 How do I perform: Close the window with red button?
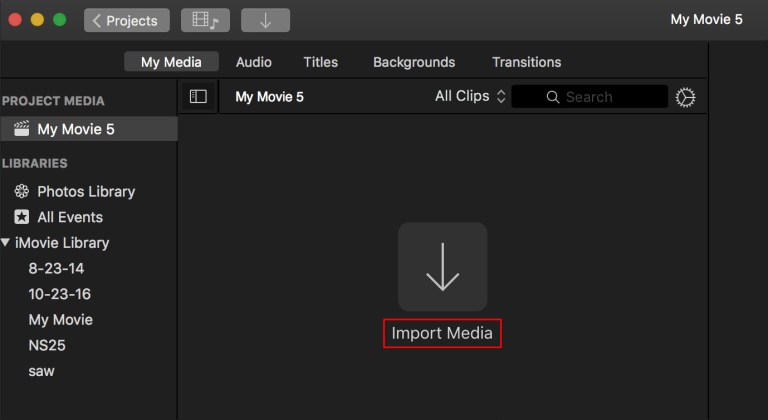15,20
